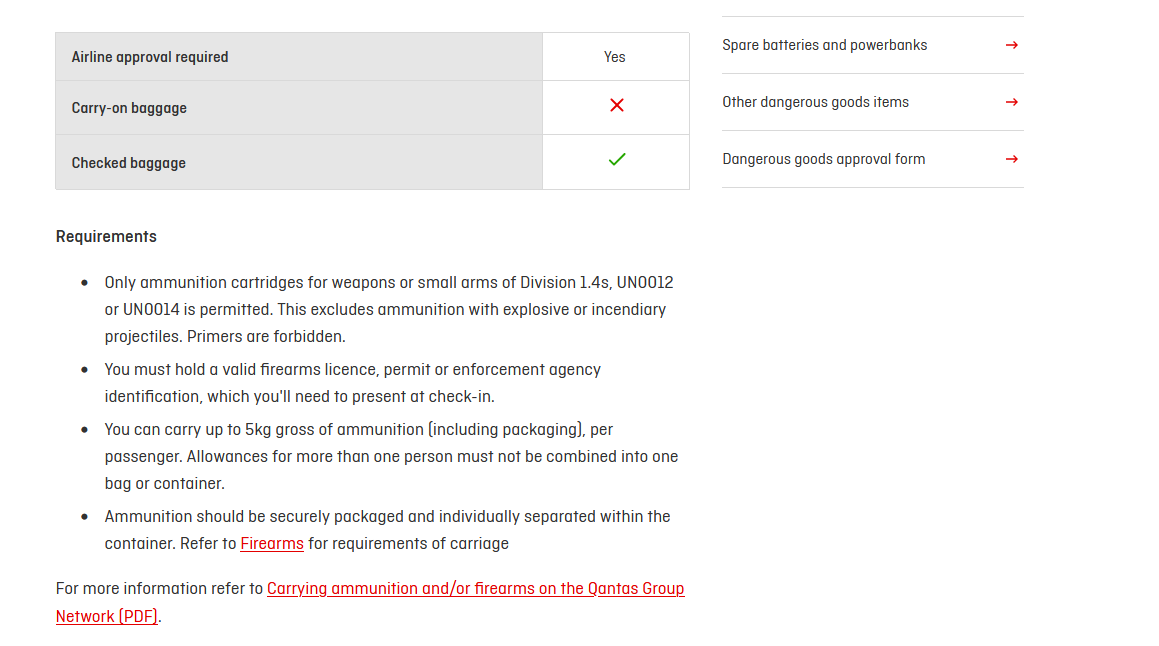
Task: Select the Airline approval required row label
Action: coord(150,57)
